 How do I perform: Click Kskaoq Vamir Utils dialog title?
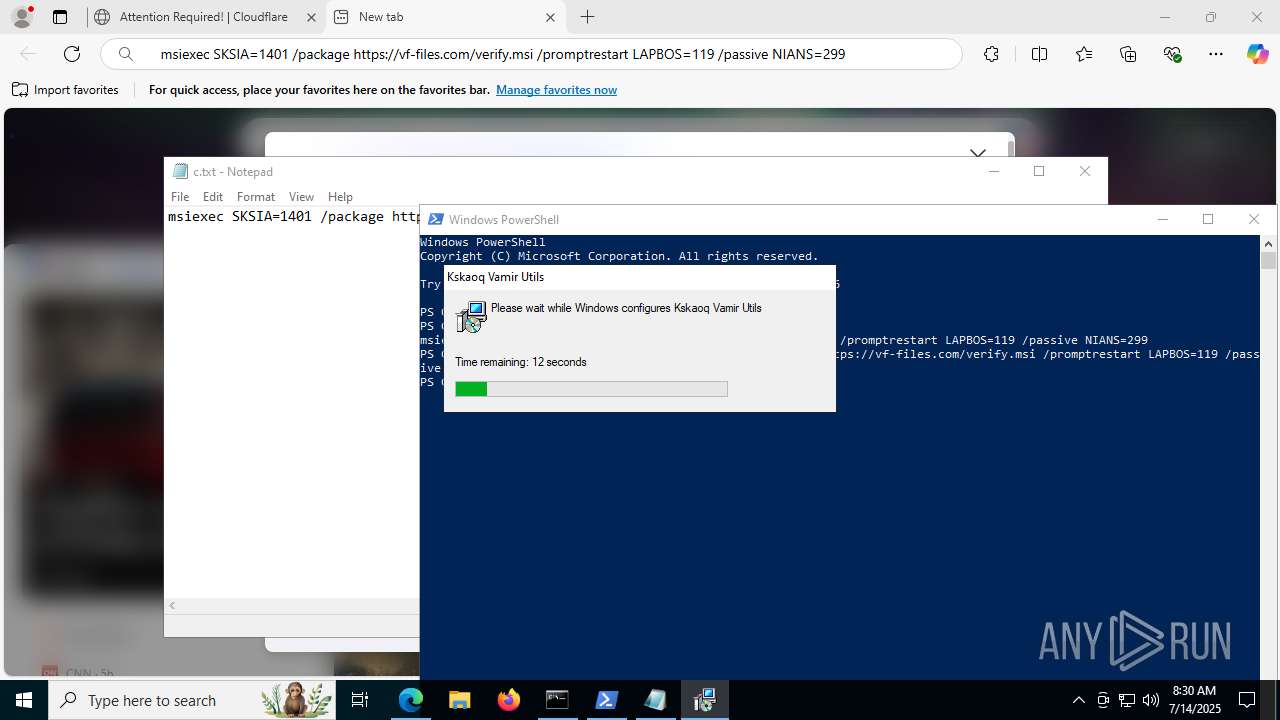[x=496, y=277]
